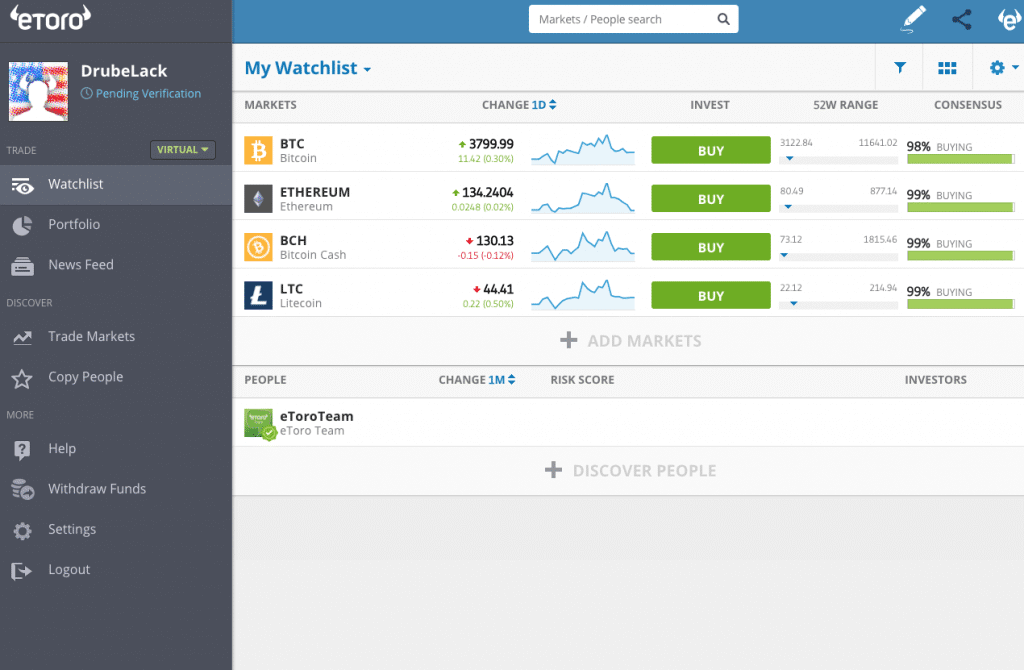Open the LTC price sparkline chart

[583, 295]
